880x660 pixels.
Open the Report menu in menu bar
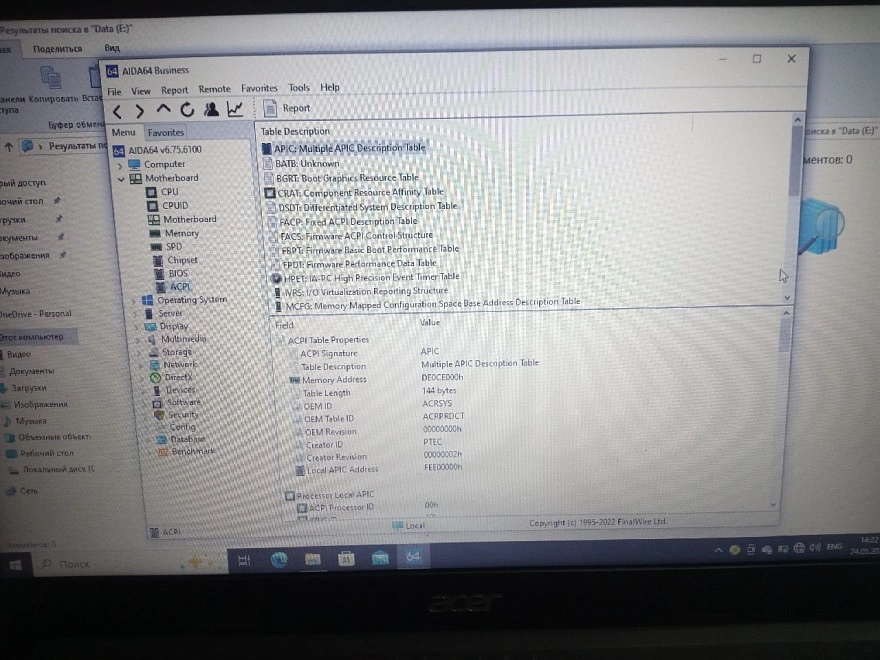click(175, 90)
